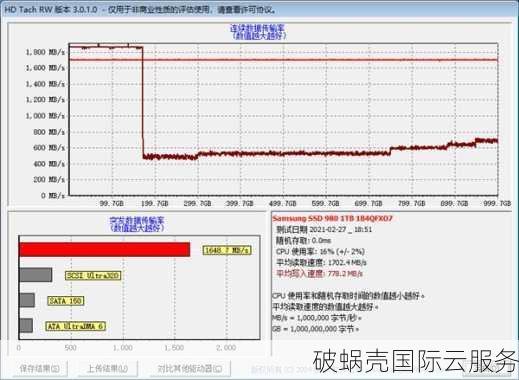The height and width of the screenshot is (380, 519).
Task: Click the 0 MB/s axis label
Action: [x=53, y=195]
